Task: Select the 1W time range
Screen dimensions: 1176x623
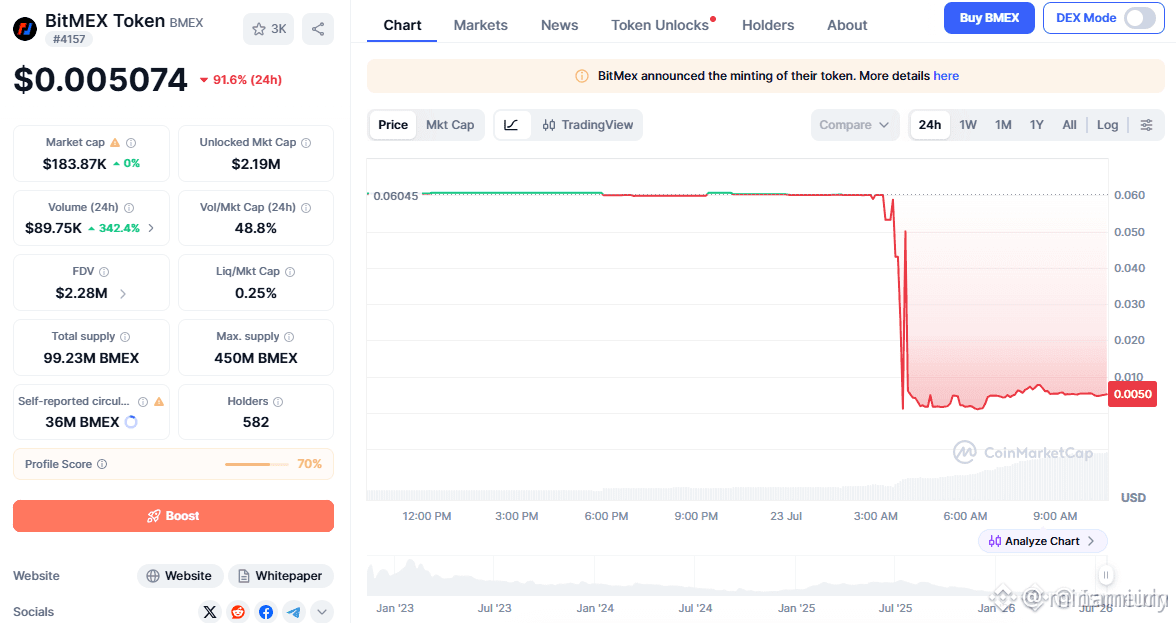Action: (968, 125)
